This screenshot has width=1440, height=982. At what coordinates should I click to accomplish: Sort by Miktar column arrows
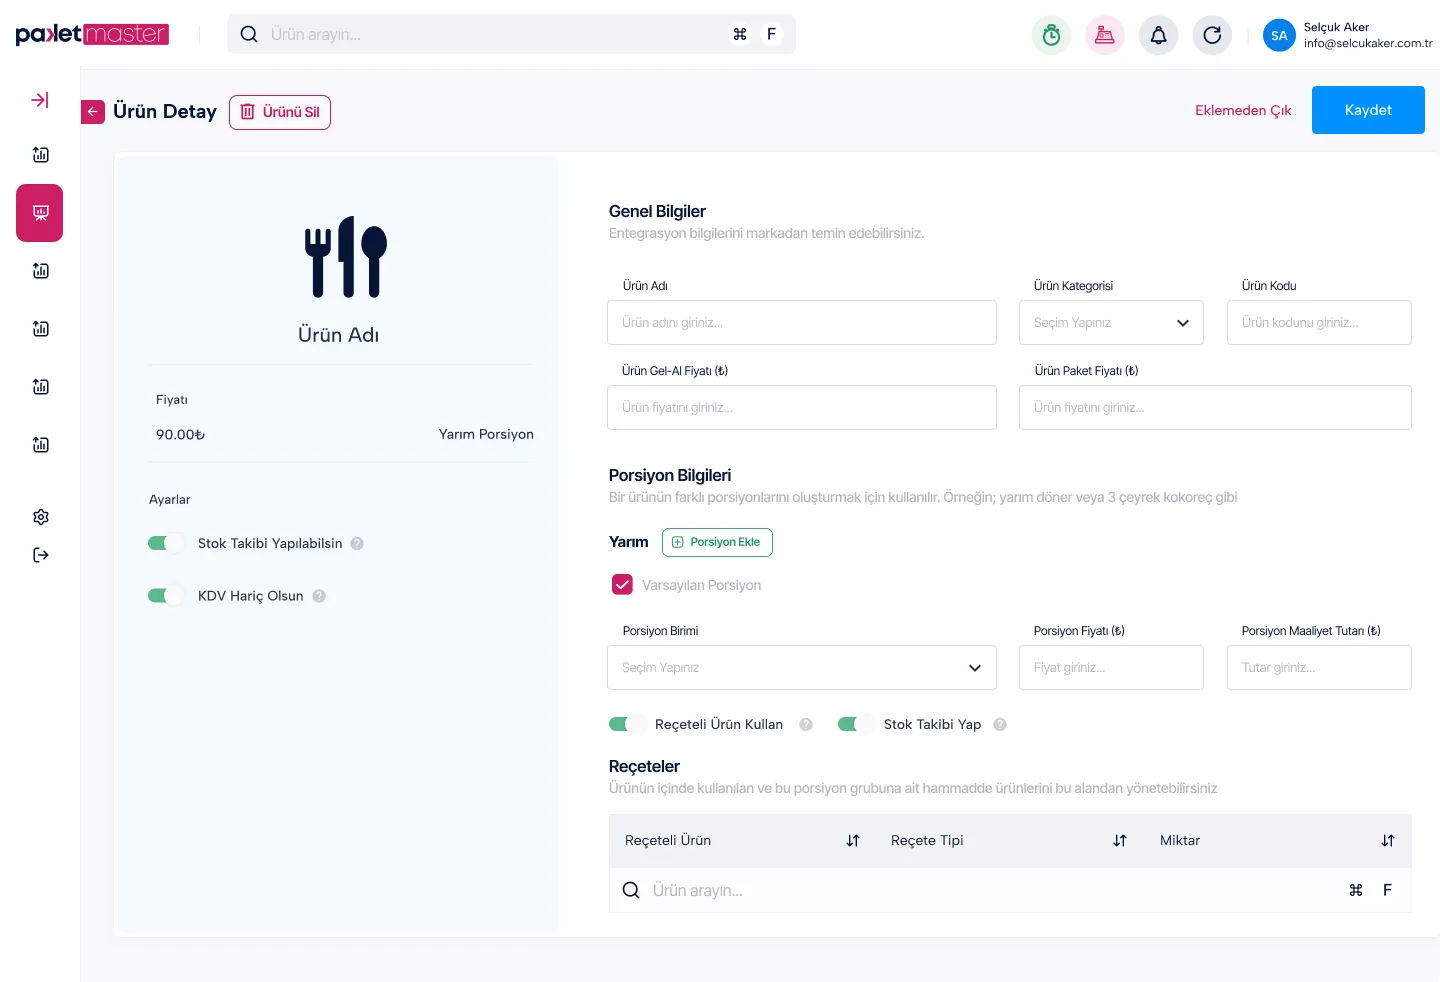(x=1388, y=841)
